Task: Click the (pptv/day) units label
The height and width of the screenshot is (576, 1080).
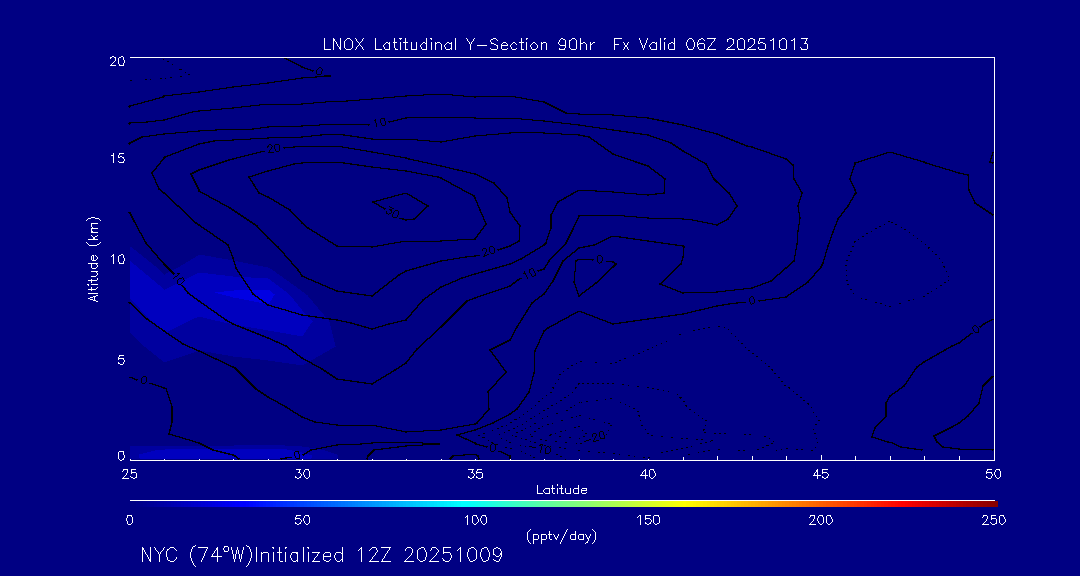Action: click(x=561, y=536)
